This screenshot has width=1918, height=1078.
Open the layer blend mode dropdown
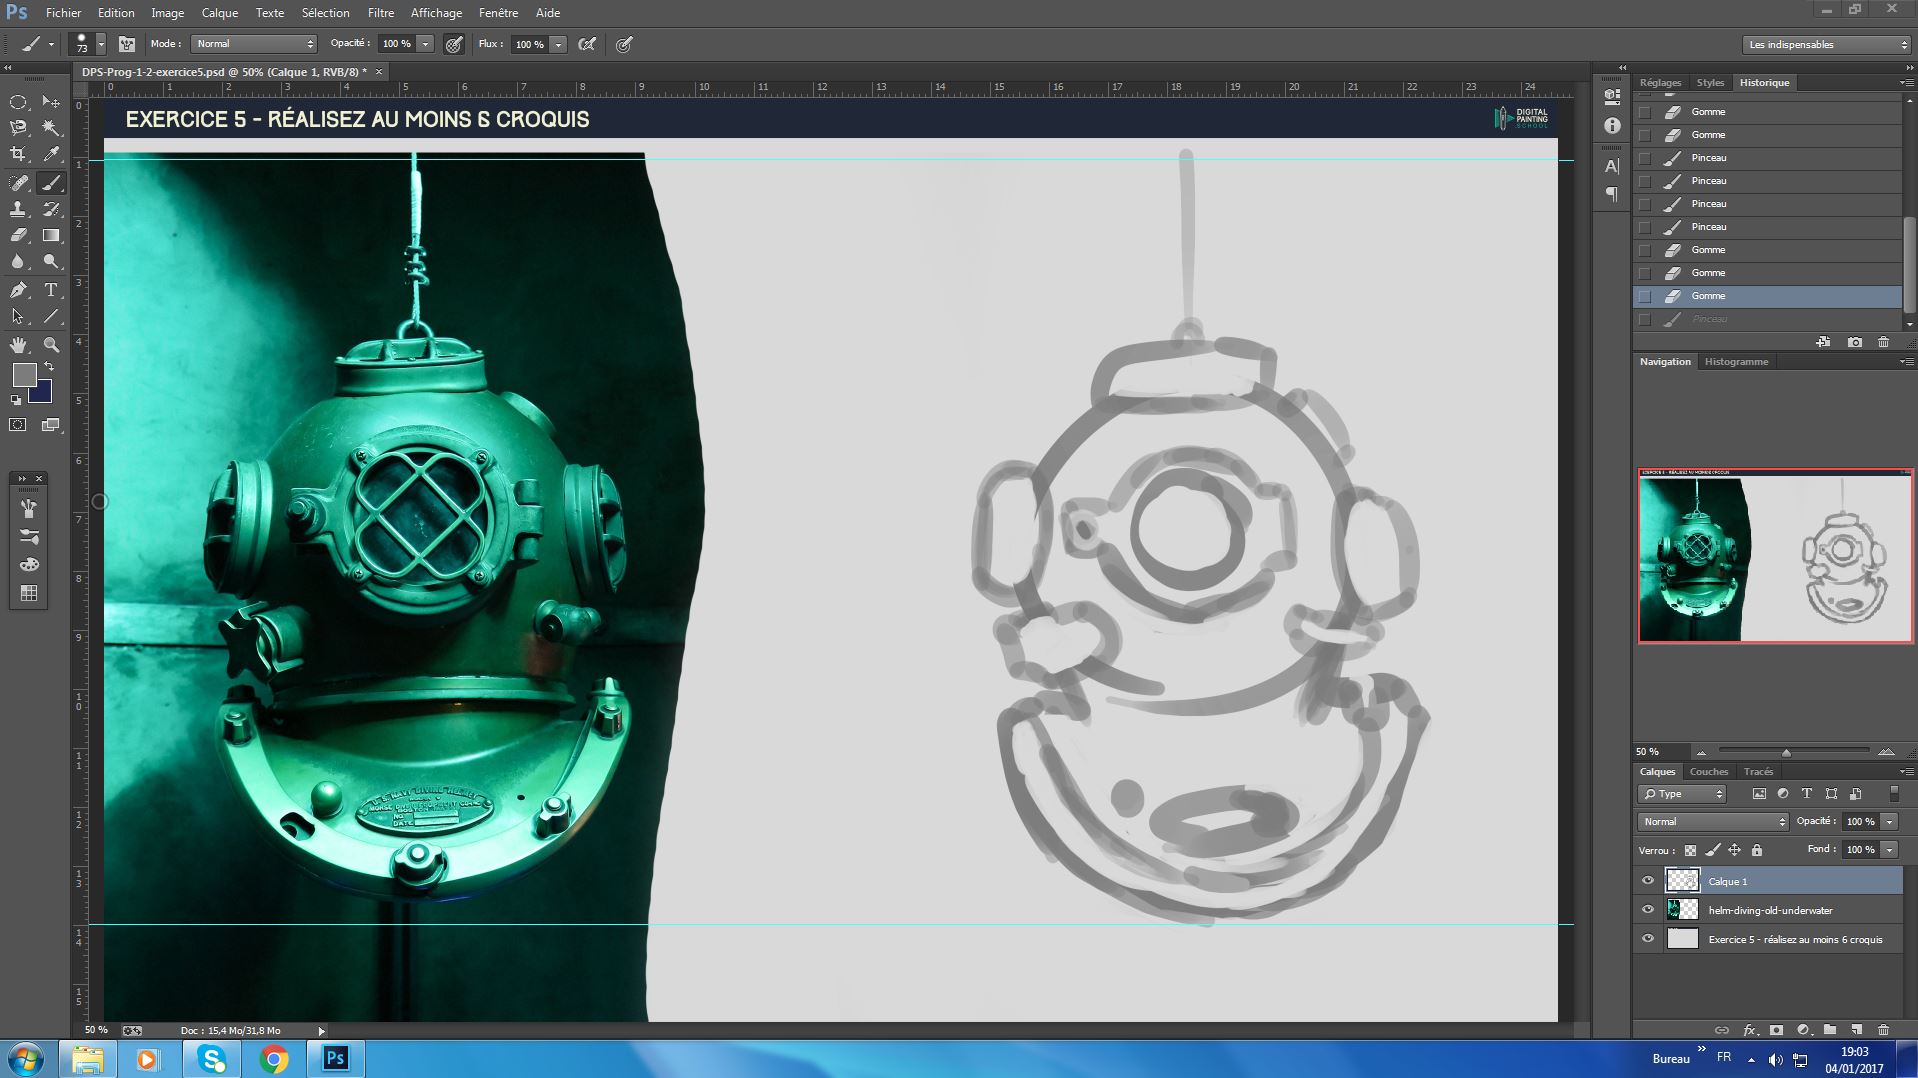click(x=1713, y=822)
